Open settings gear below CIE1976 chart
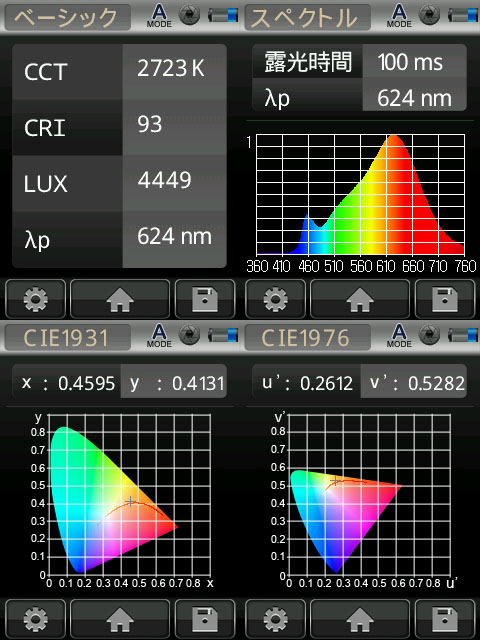This screenshot has width=480, height=640. pos(276,618)
